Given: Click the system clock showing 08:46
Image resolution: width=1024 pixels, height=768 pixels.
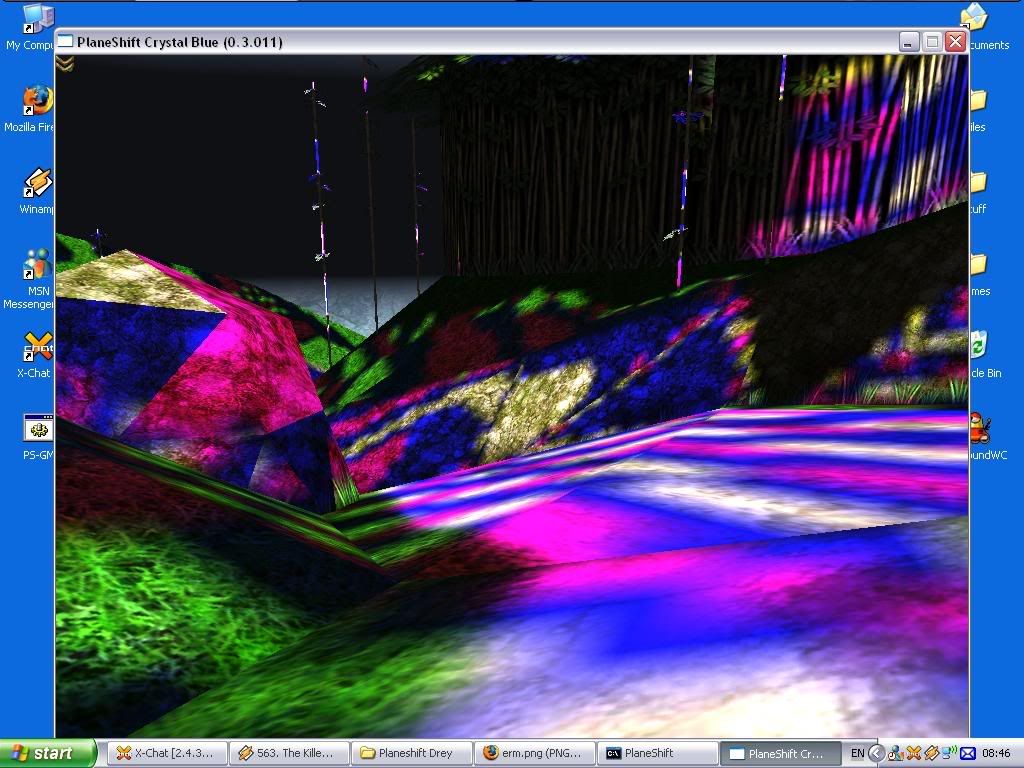Looking at the screenshot, I should point(995,753).
